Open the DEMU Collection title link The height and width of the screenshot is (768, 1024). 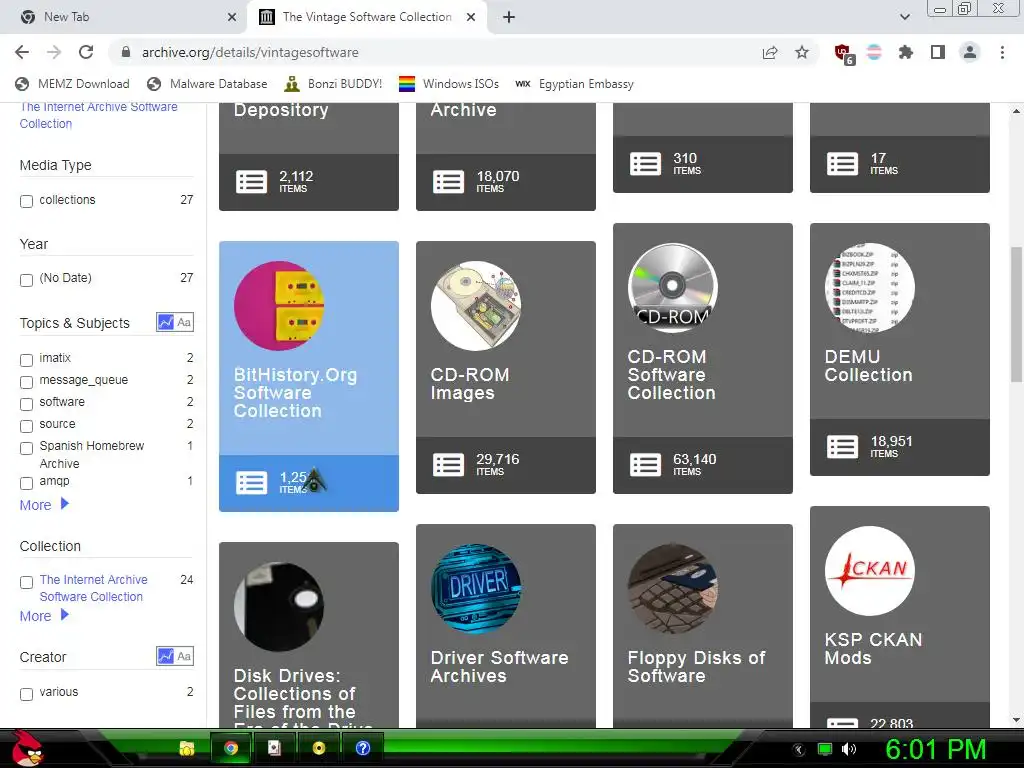(x=869, y=366)
